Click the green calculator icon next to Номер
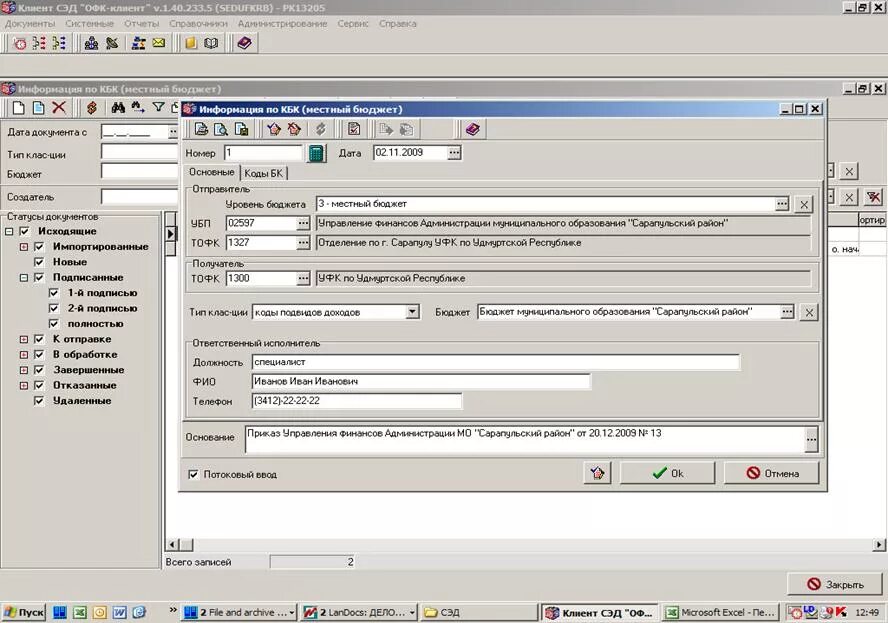Image resolution: width=888 pixels, height=623 pixels. pyautogui.click(x=316, y=153)
